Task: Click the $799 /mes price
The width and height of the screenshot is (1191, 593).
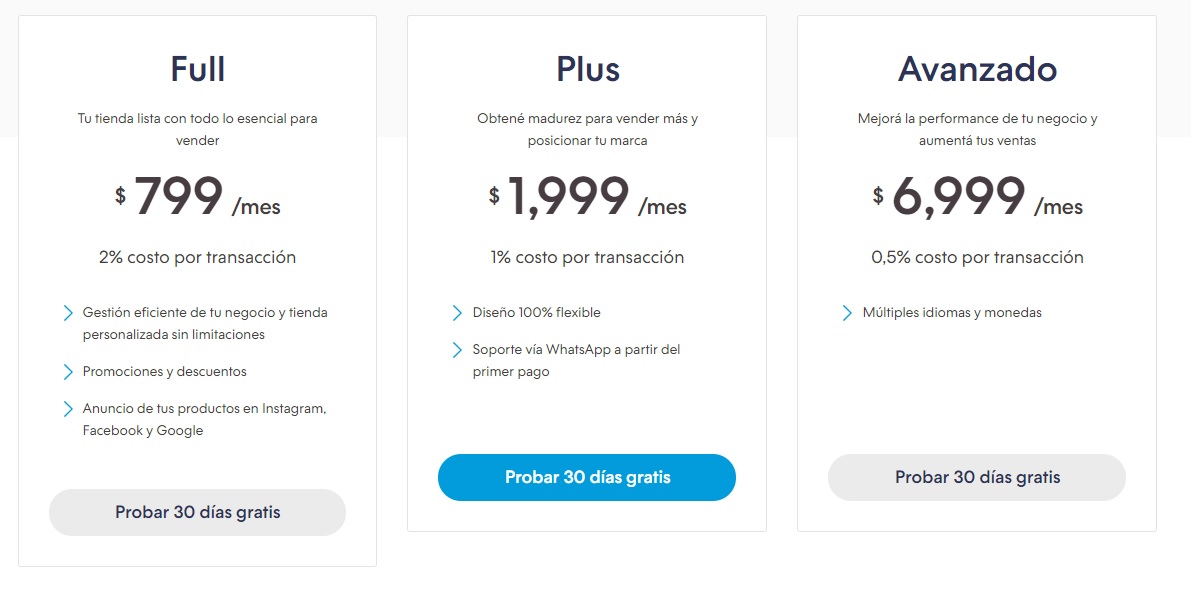Action: 197,197
